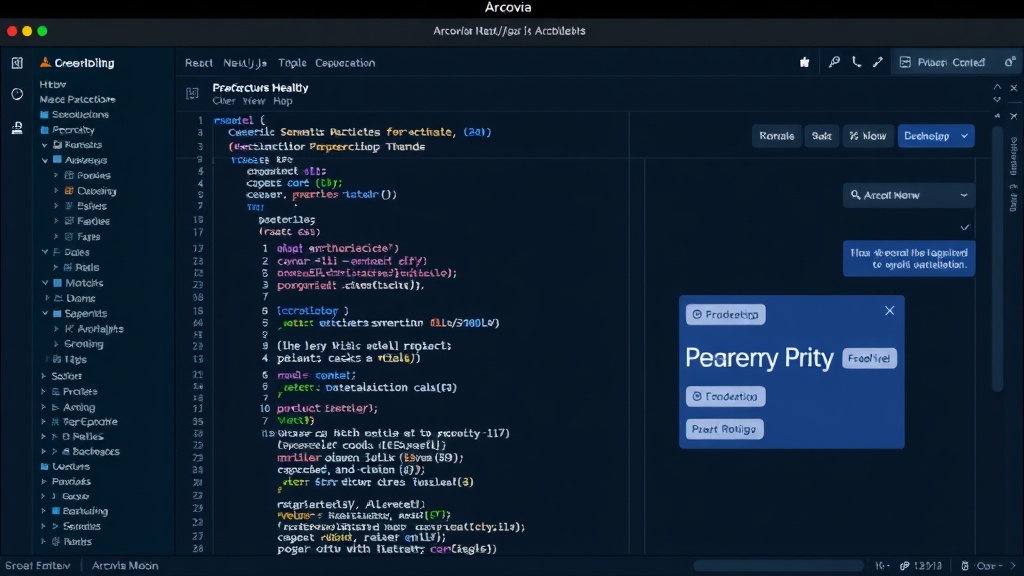This screenshot has height=576, width=1024.
Task: Click the Fondeatiog button in popup
Action: [x=726, y=396]
